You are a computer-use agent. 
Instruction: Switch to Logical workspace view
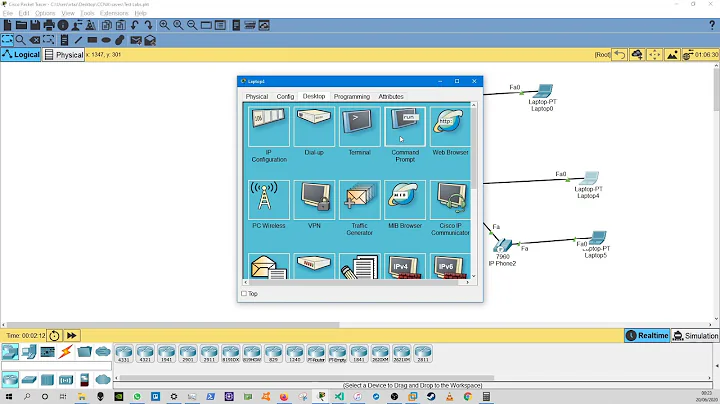(x=21, y=55)
